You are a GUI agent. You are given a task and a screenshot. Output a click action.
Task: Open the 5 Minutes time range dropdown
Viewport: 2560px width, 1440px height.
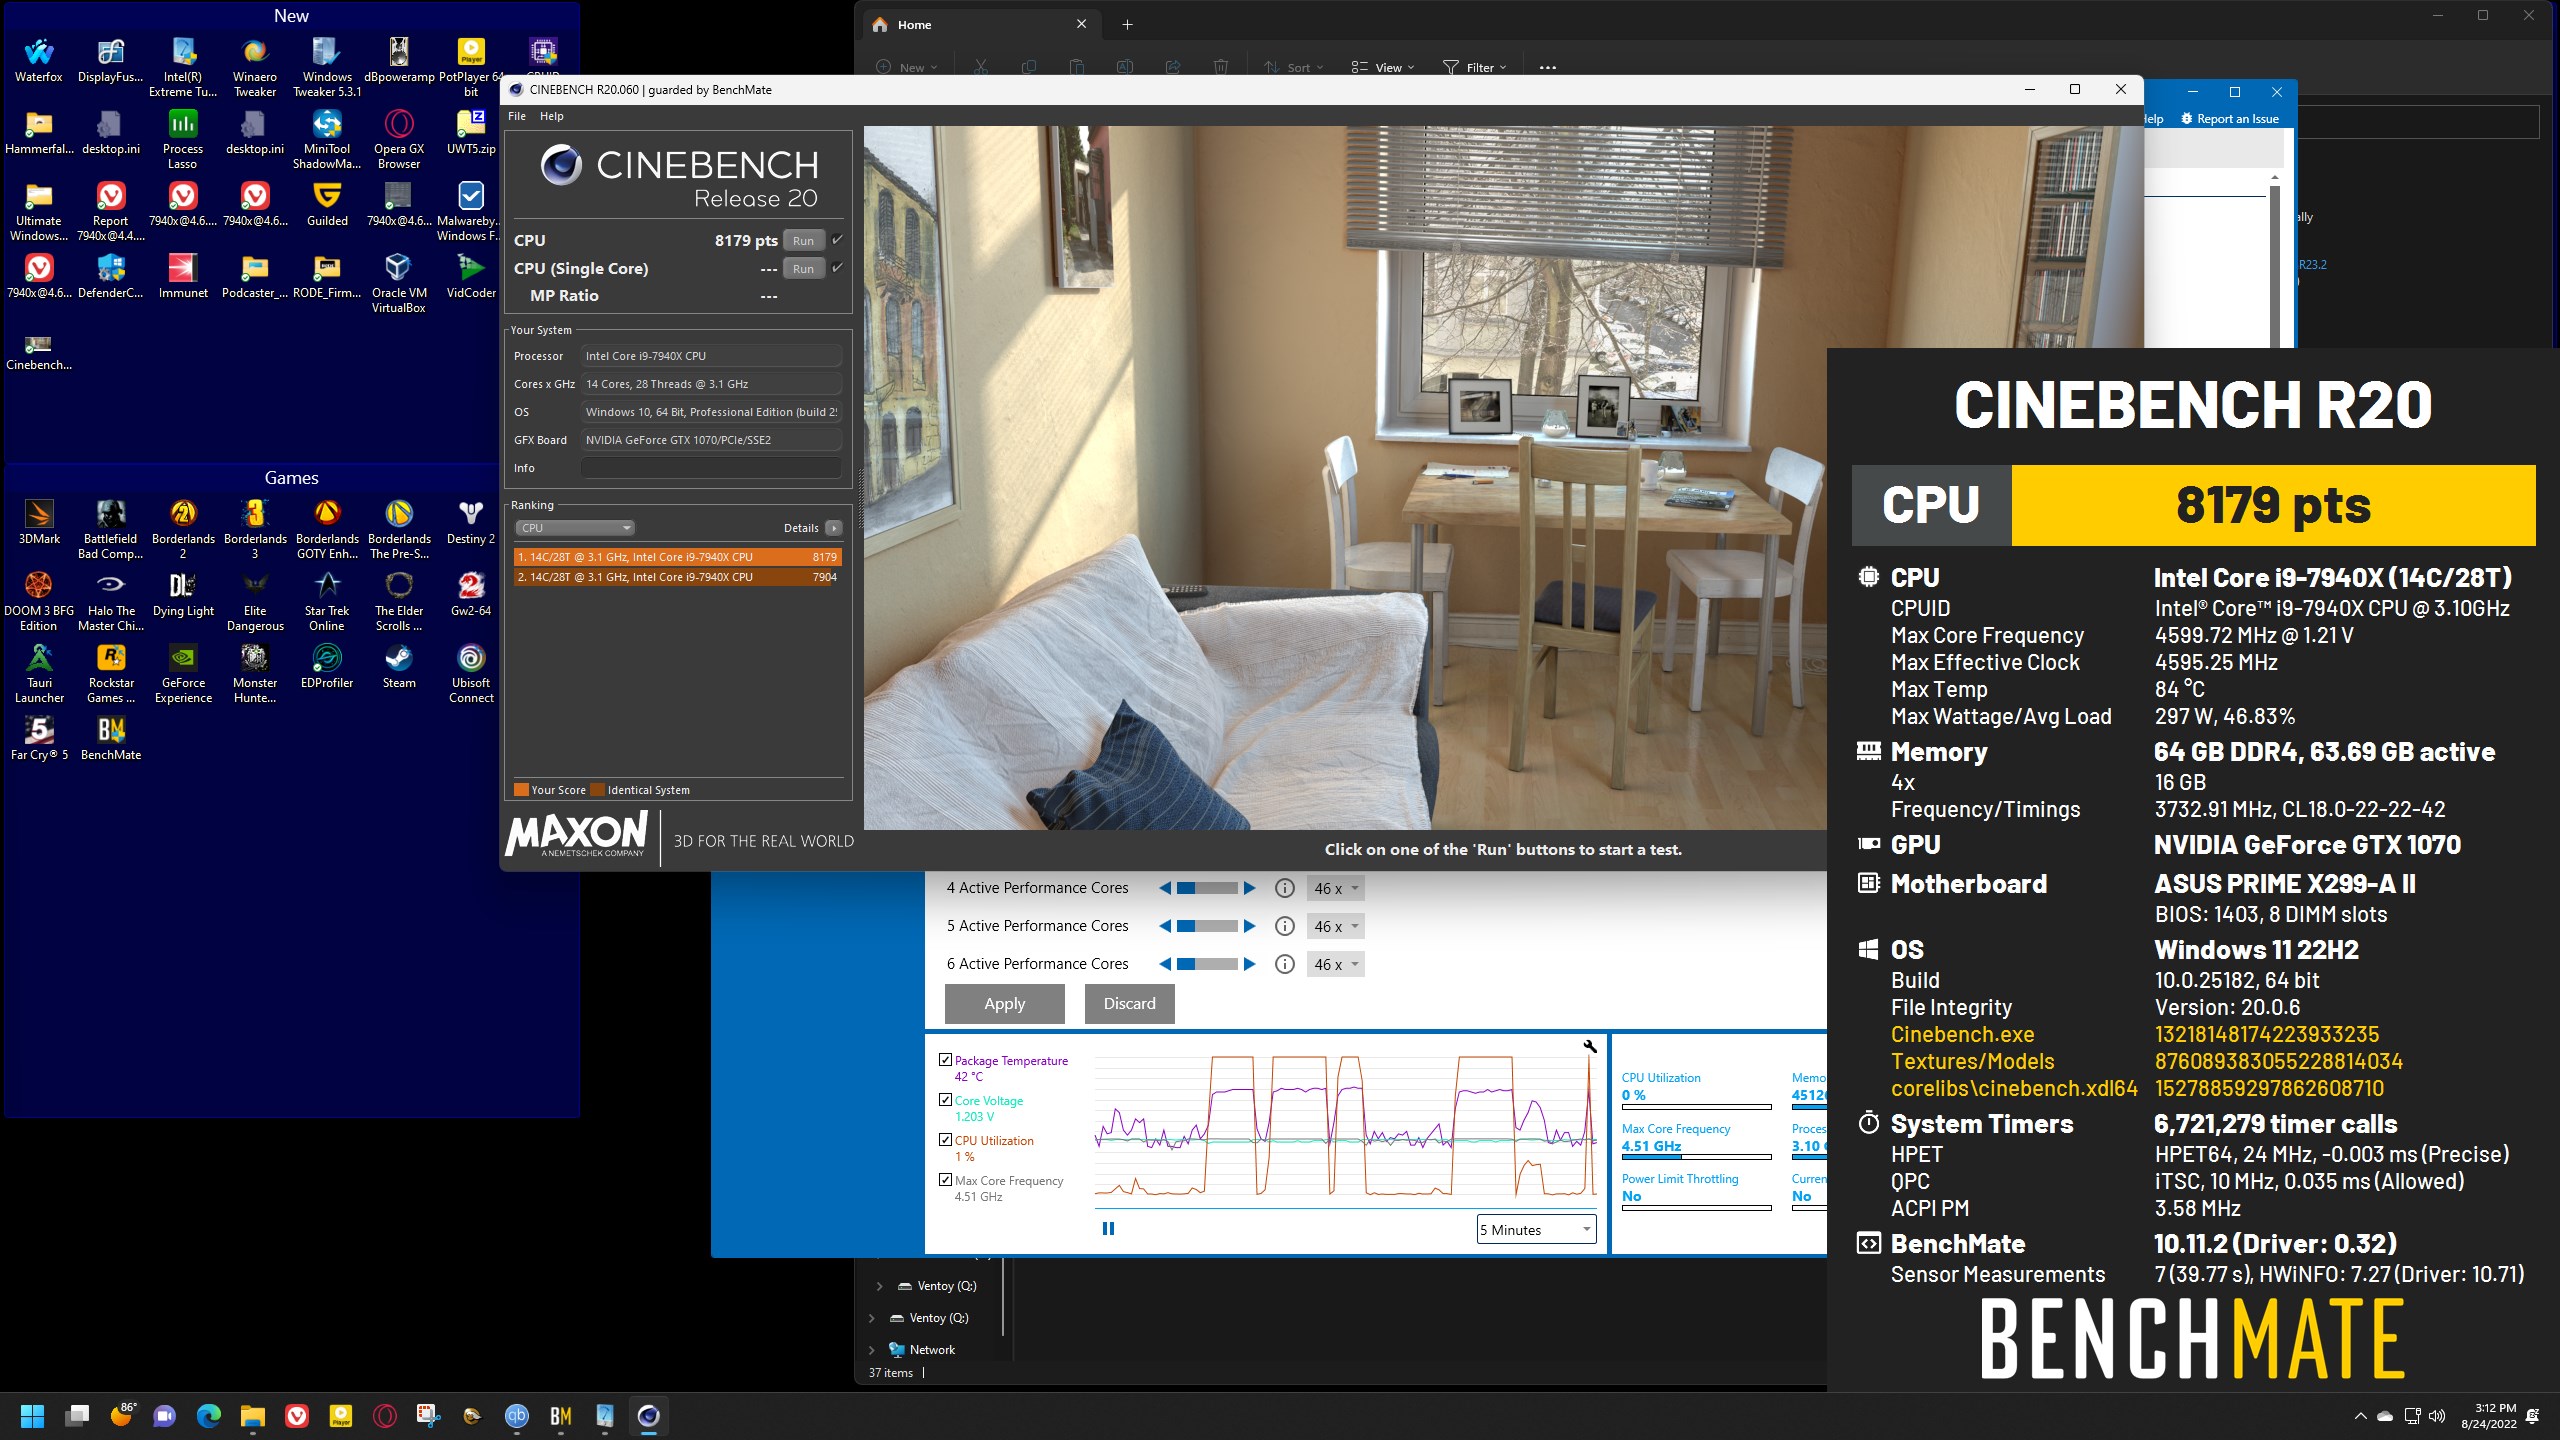click(x=1536, y=1230)
